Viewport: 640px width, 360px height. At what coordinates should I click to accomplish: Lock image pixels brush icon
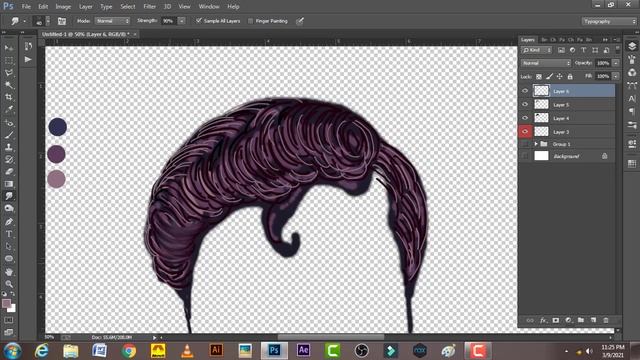tap(549, 77)
